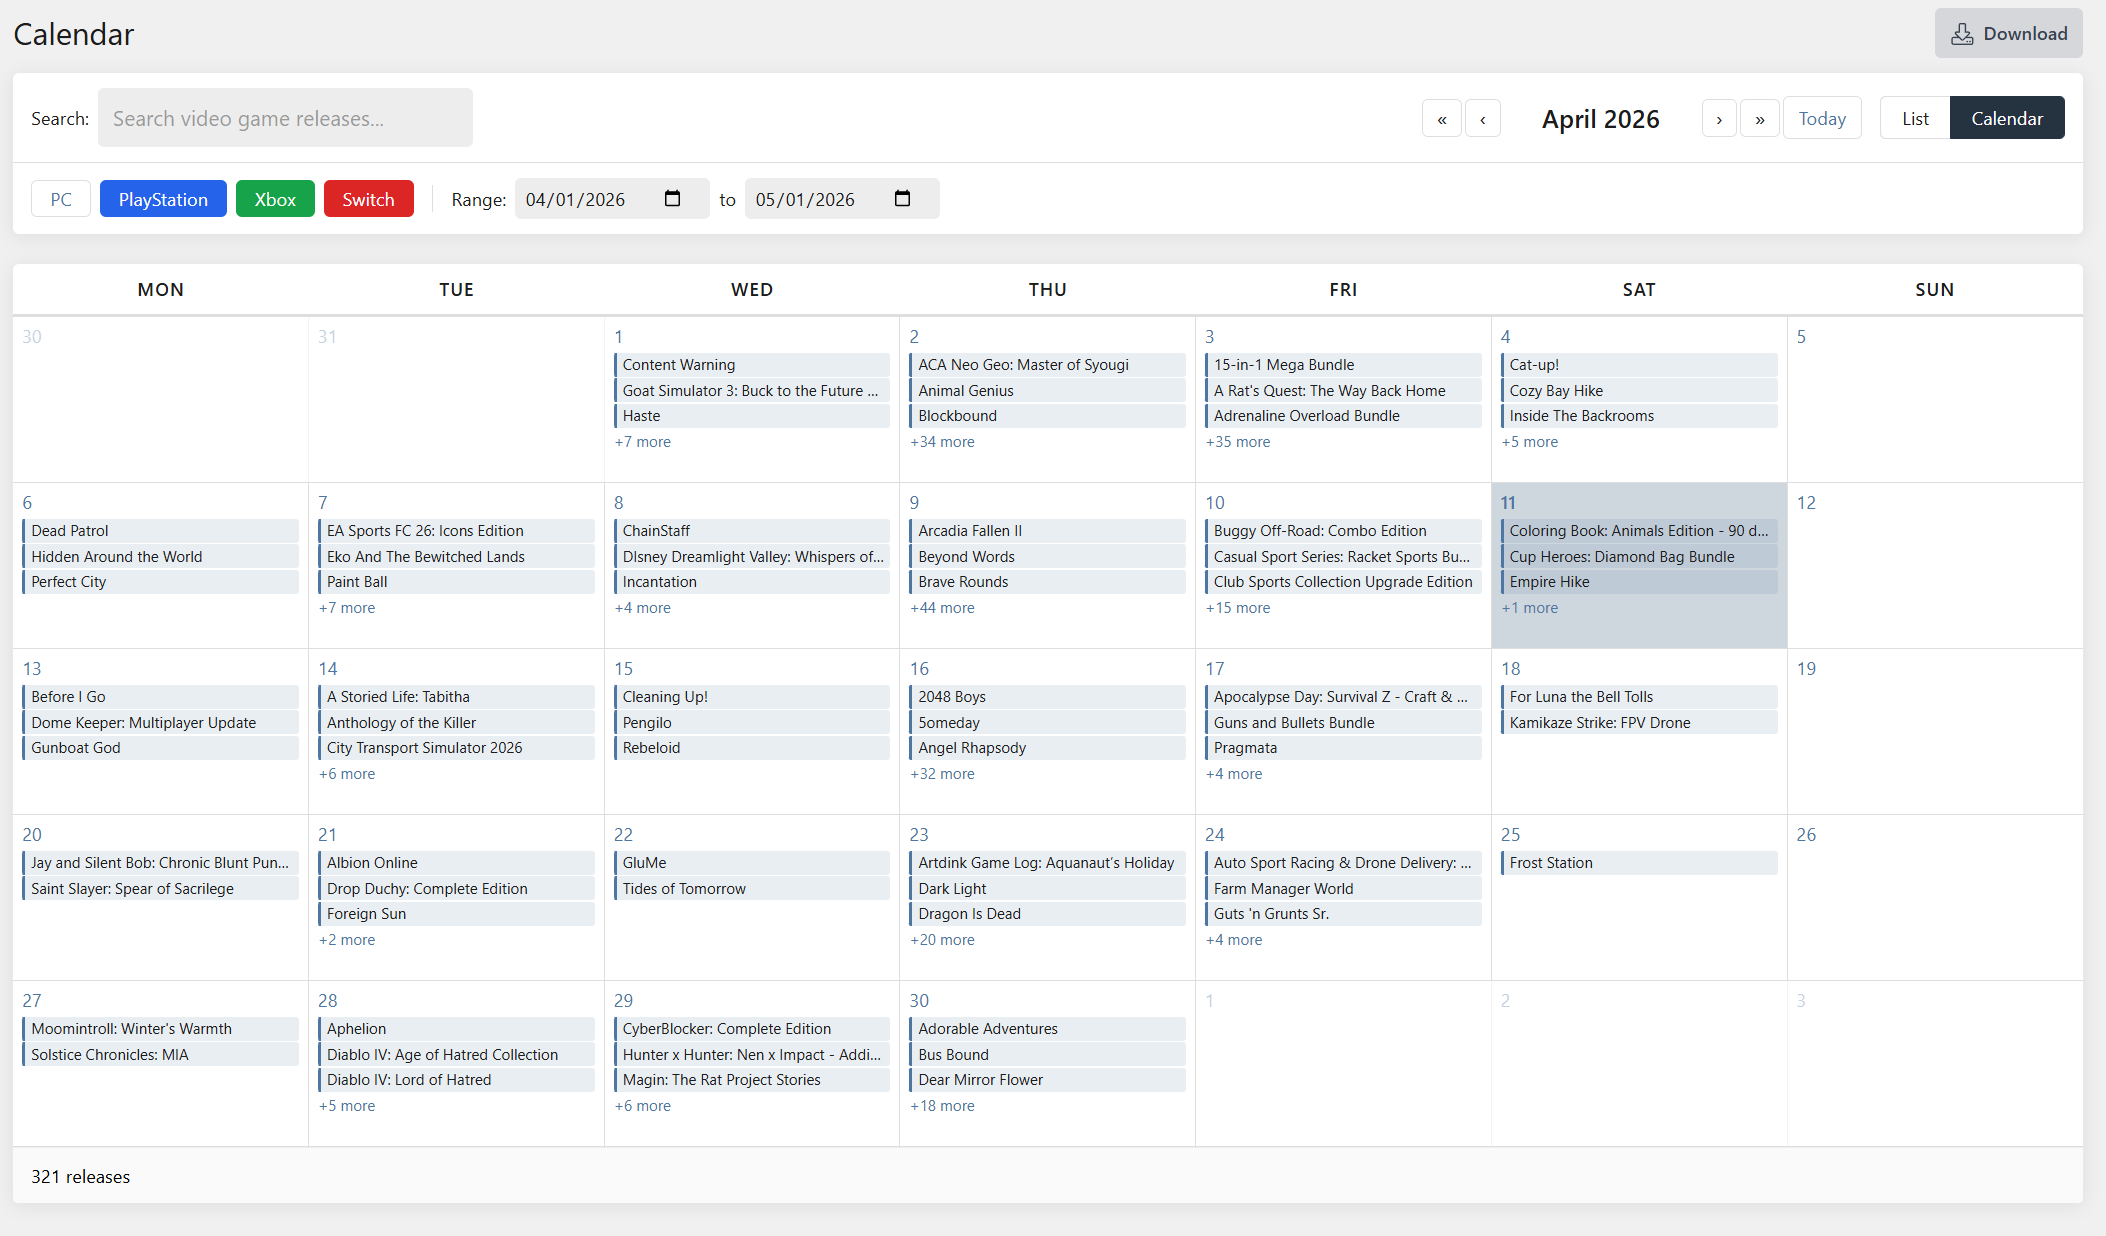Open the start date calendar picker icon
This screenshot has width=2106, height=1236.
672,199
